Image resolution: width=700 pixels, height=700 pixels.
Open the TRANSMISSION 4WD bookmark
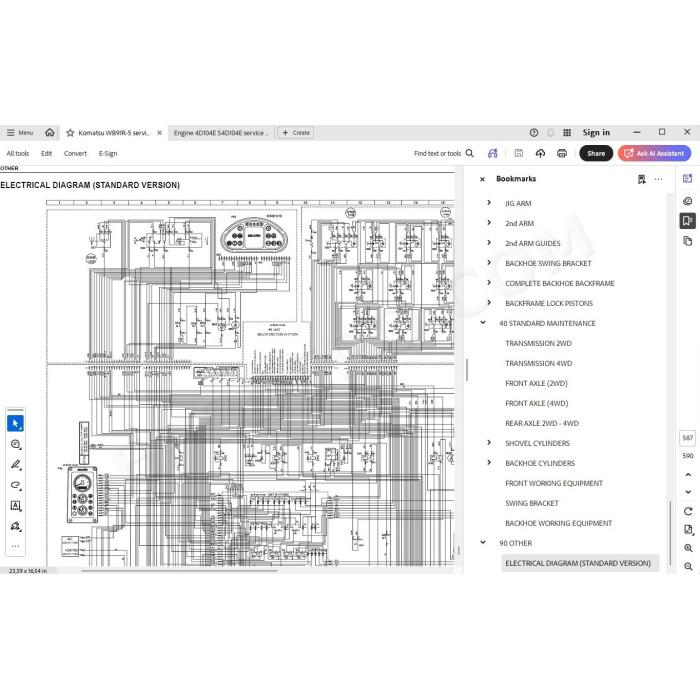click(538, 363)
